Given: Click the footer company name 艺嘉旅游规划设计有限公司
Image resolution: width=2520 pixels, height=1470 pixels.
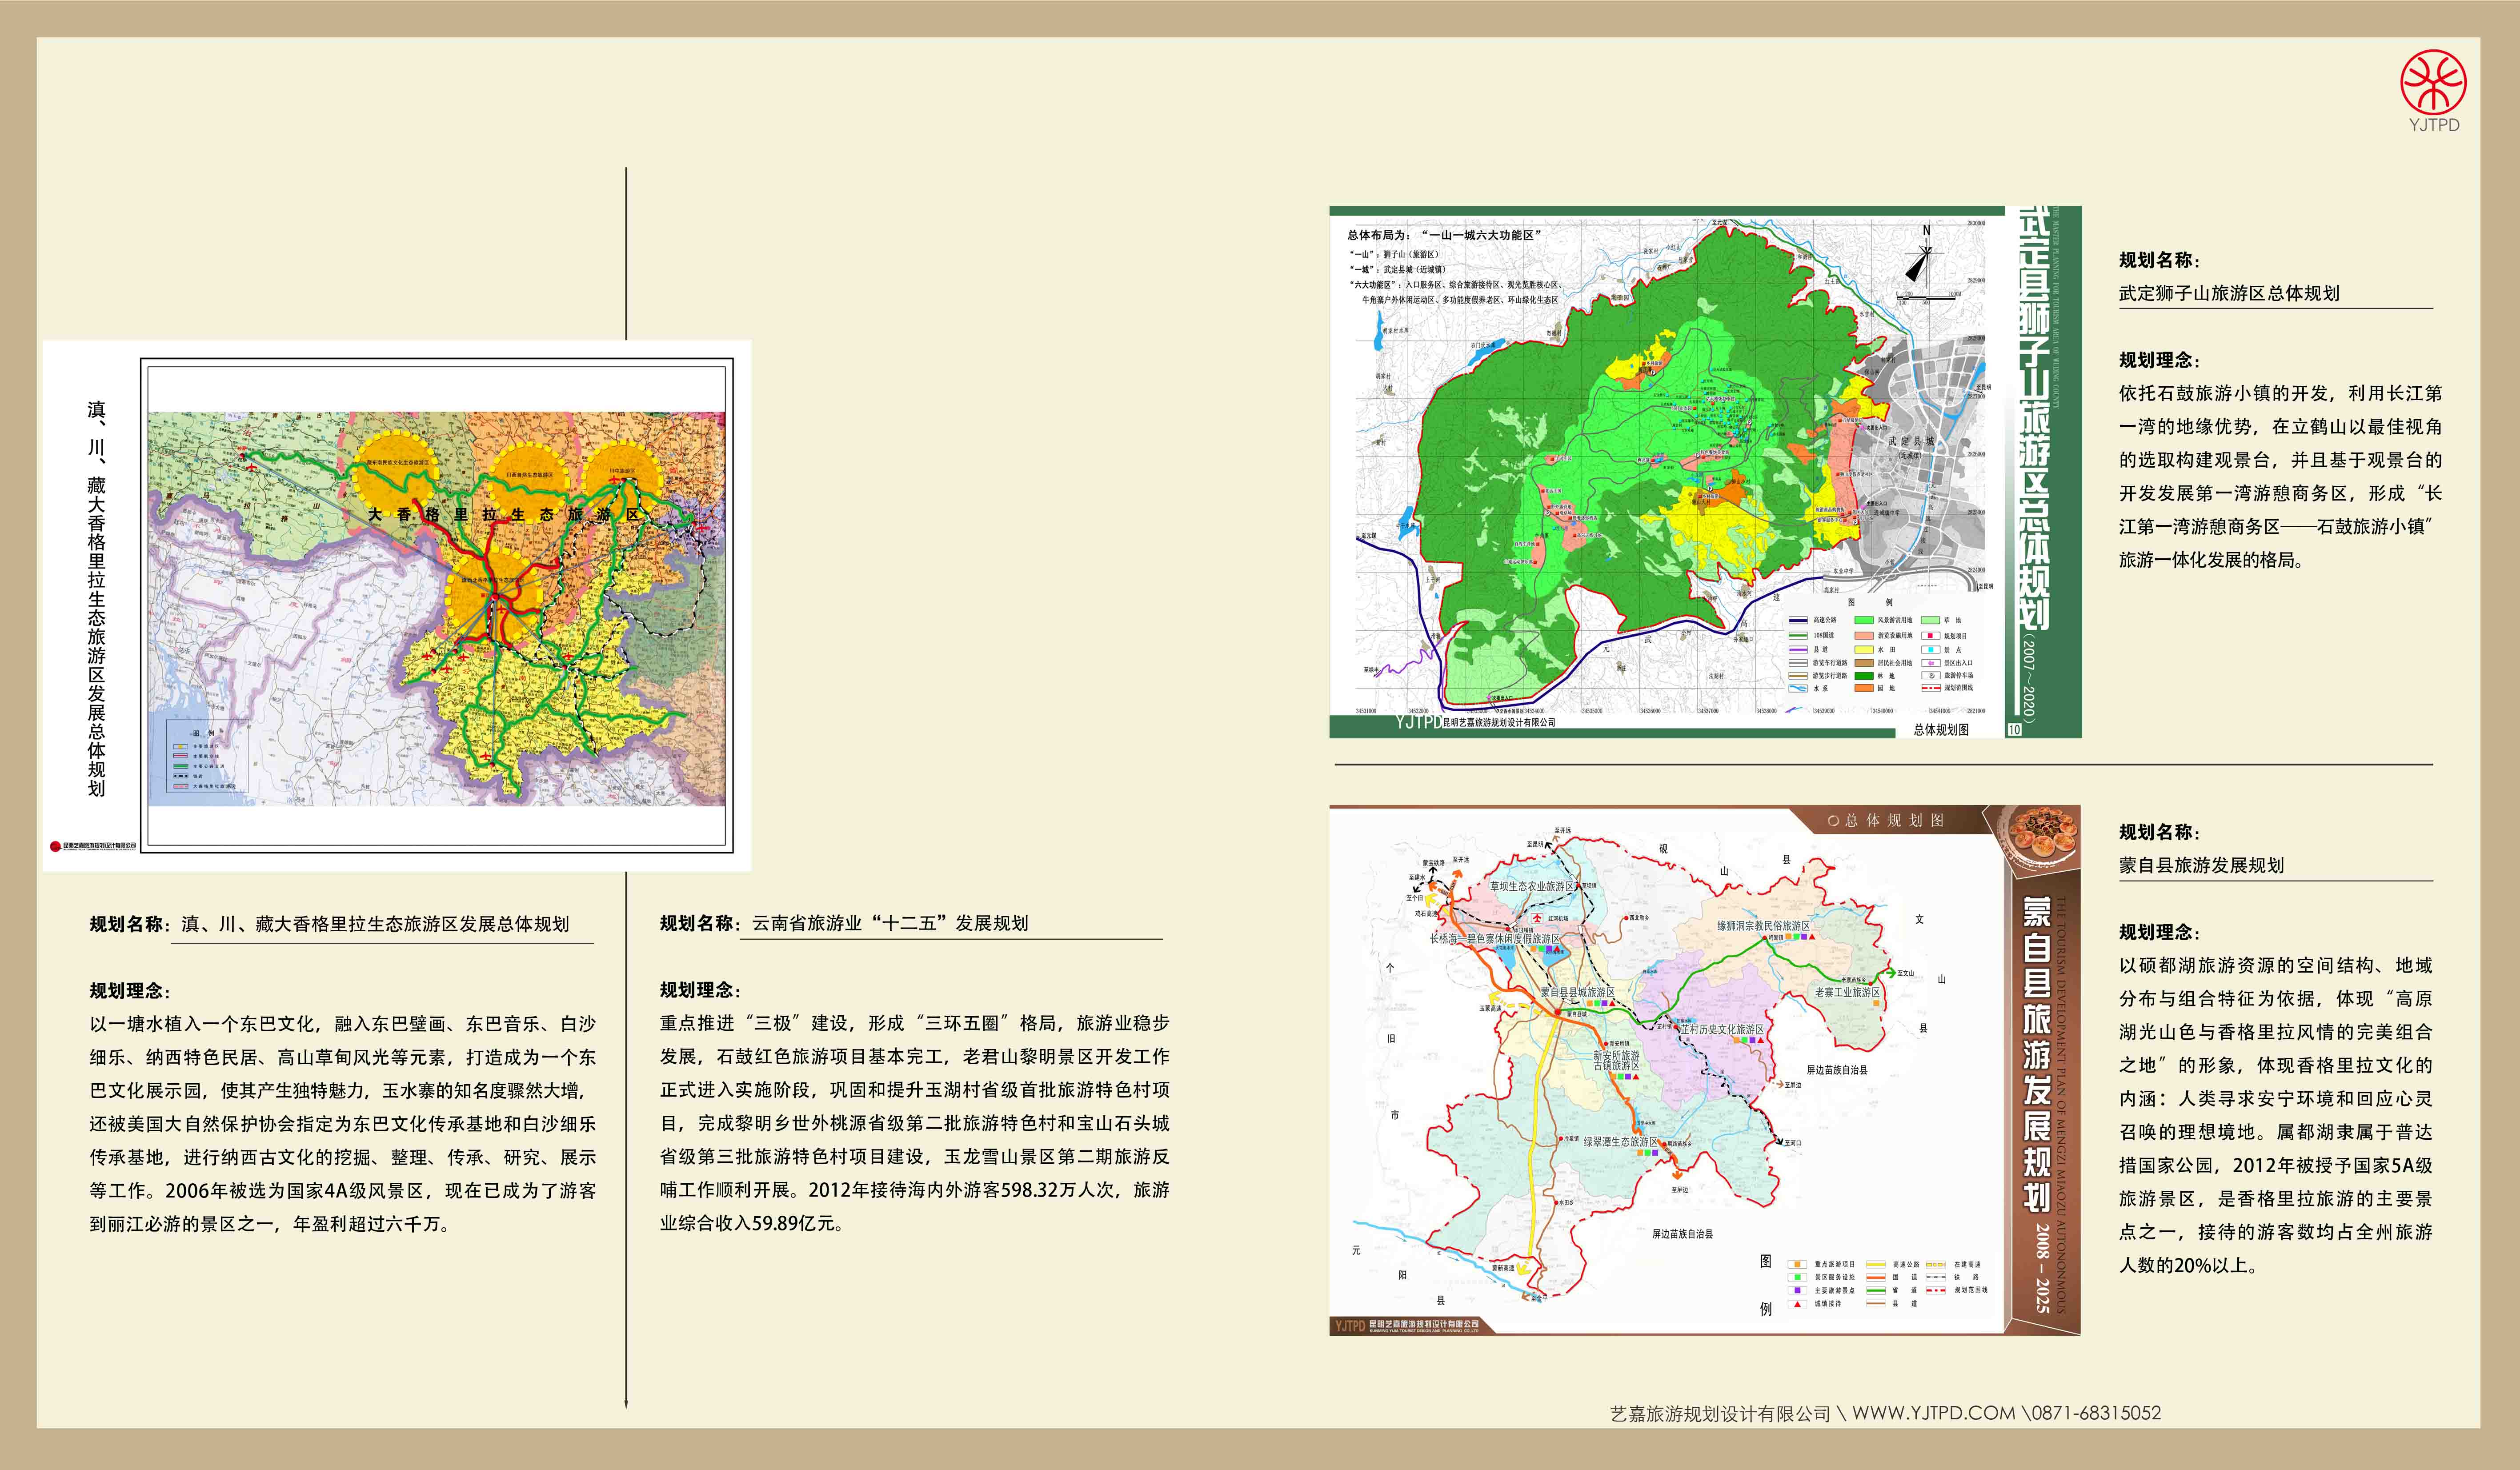Looking at the screenshot, I should (x=1720, y=1414).
